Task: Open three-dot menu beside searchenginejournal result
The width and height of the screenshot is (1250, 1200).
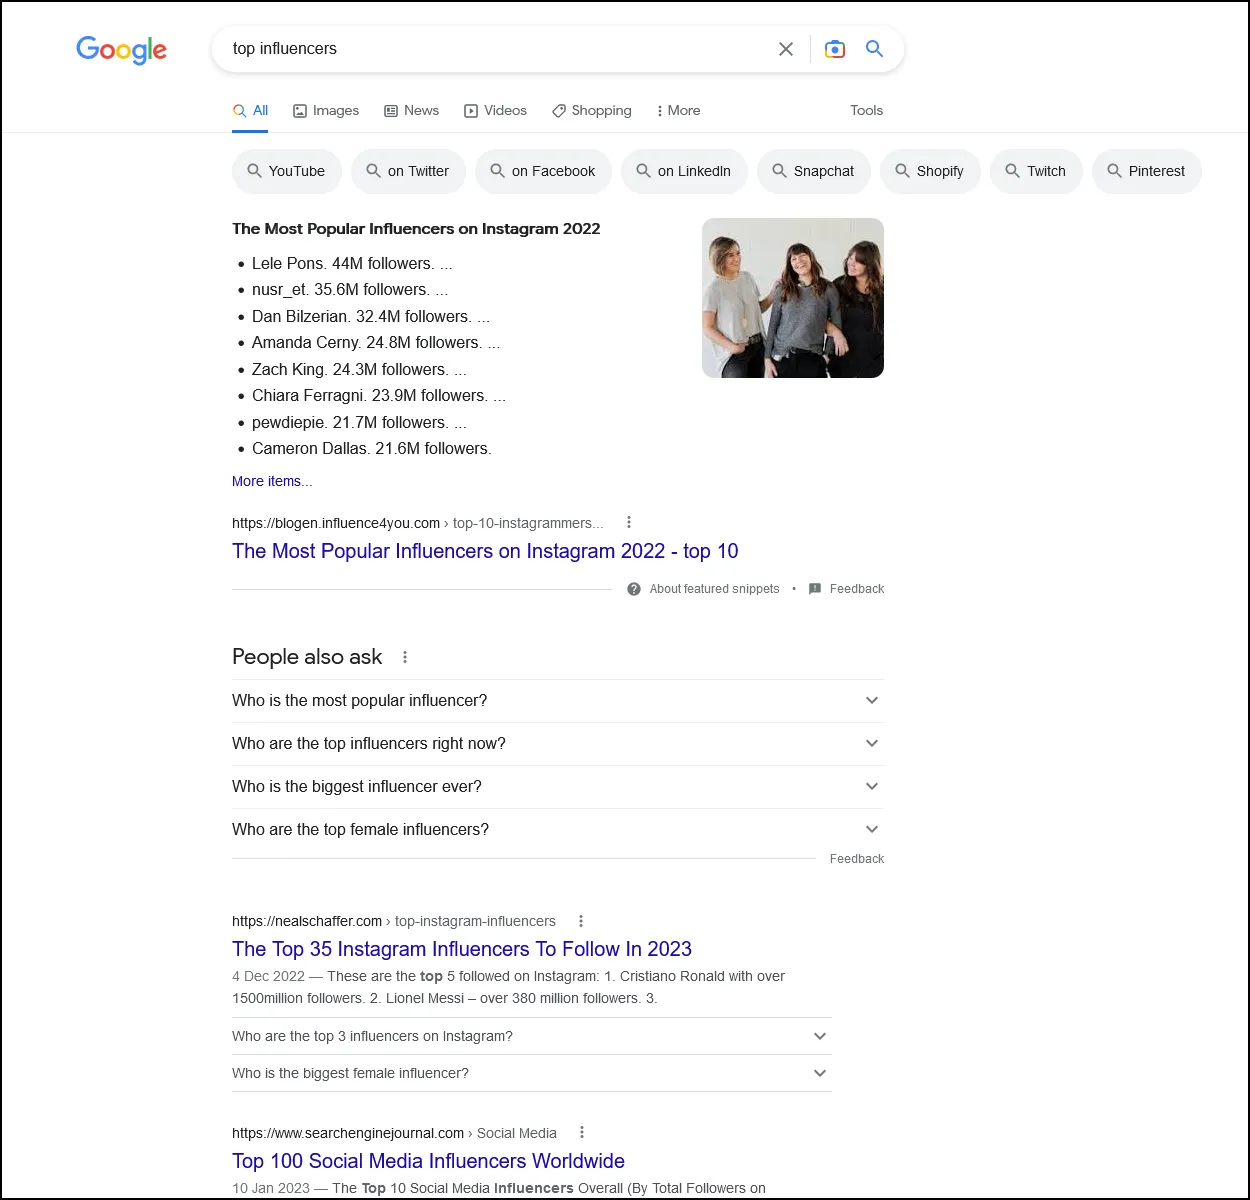Action: 582,1132
